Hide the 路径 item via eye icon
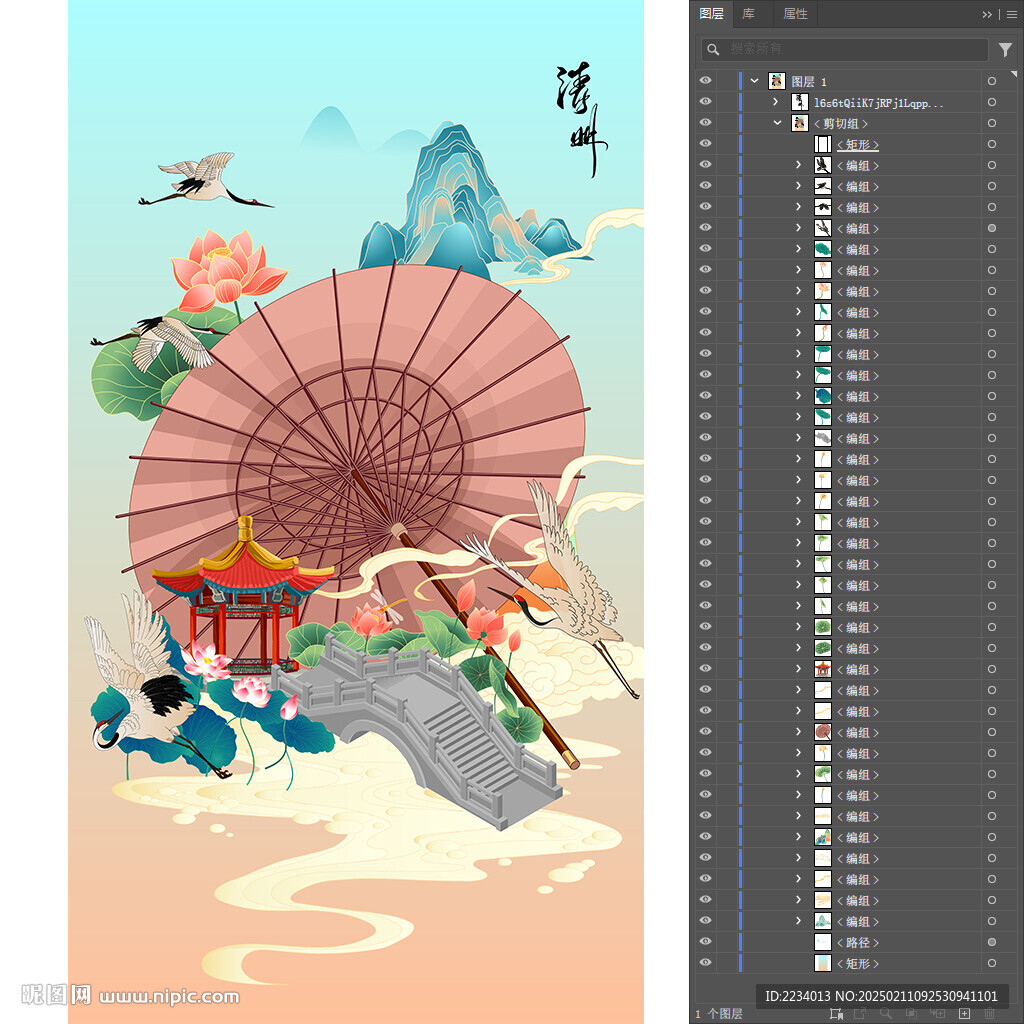The image size is (1024, 1024). tap(705, 942)
